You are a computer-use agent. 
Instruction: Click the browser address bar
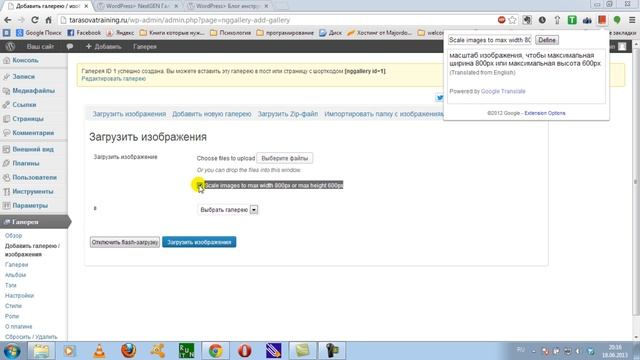[278, 20]
